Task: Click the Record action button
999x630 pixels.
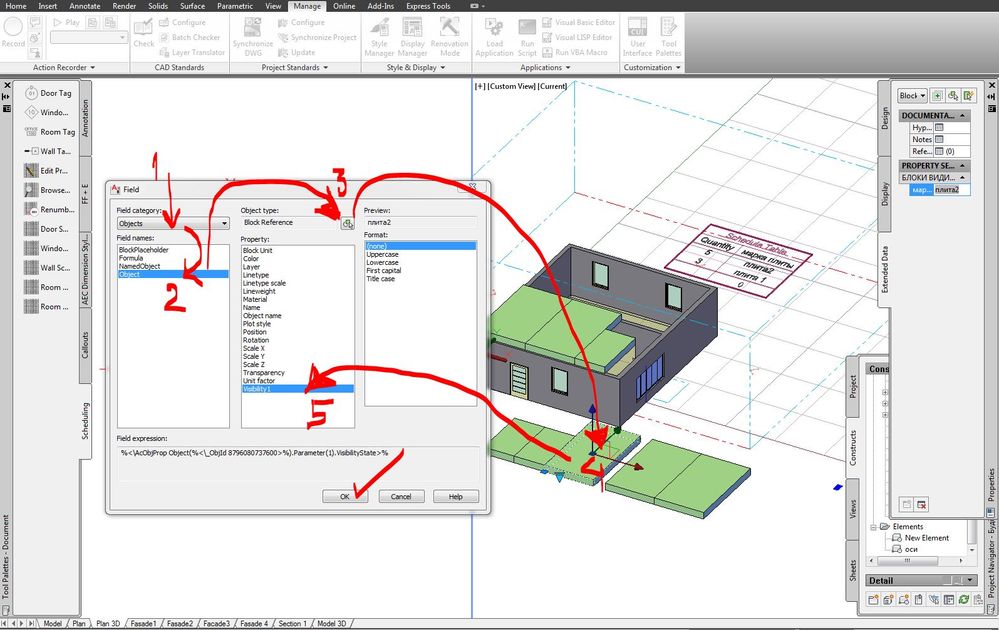Action: pos(13,33)
